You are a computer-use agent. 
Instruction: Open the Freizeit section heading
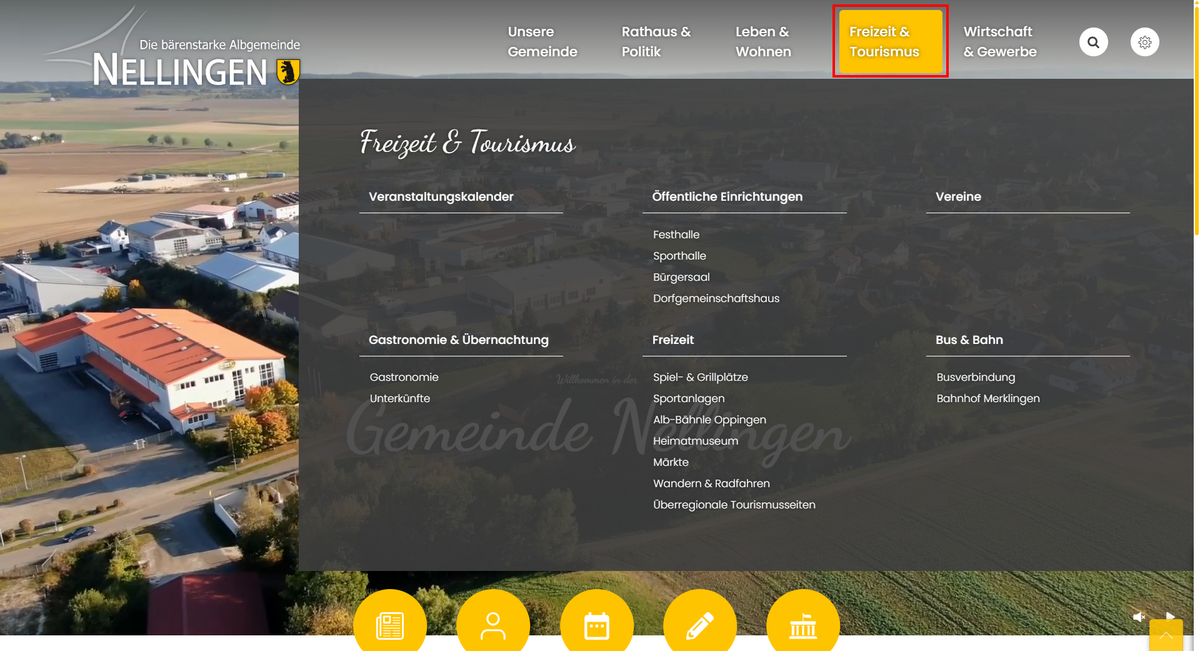point(673,340)
